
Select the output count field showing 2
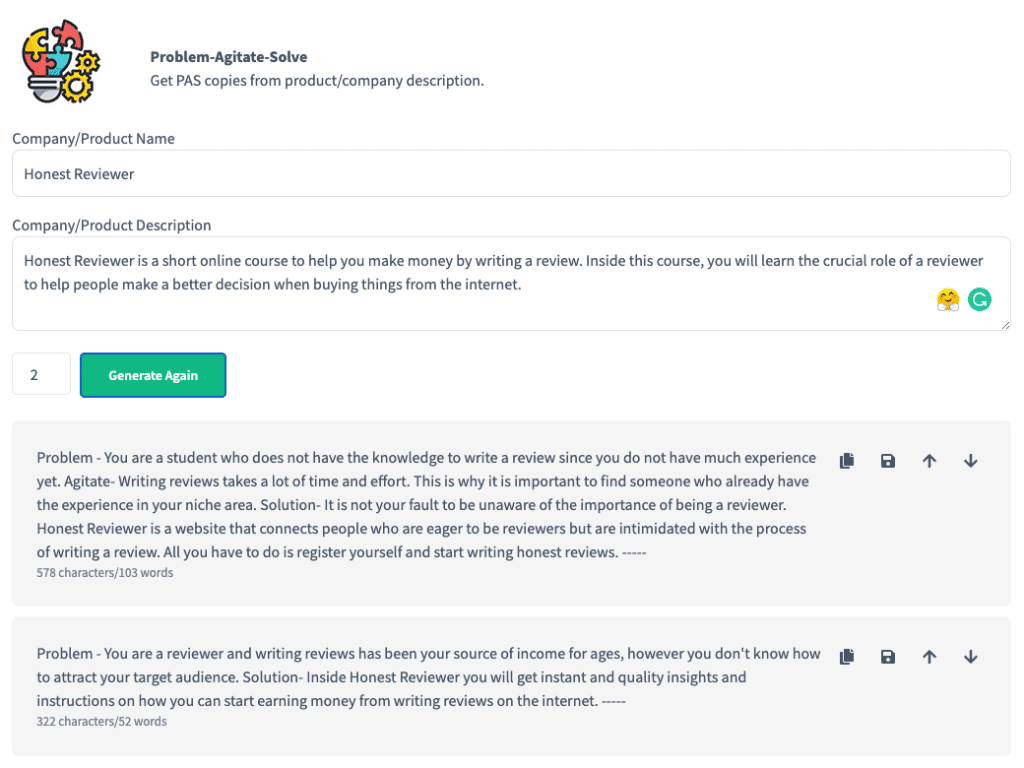click(41, 374)
